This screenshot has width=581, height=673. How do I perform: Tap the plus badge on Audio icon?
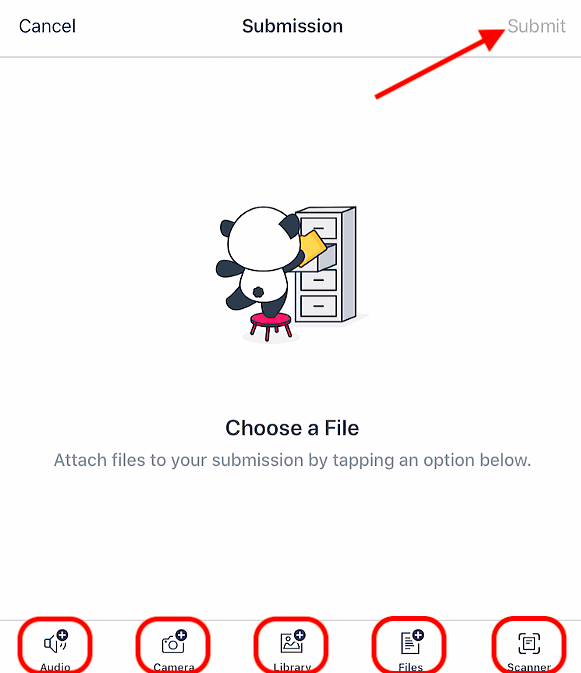[63, 635]
